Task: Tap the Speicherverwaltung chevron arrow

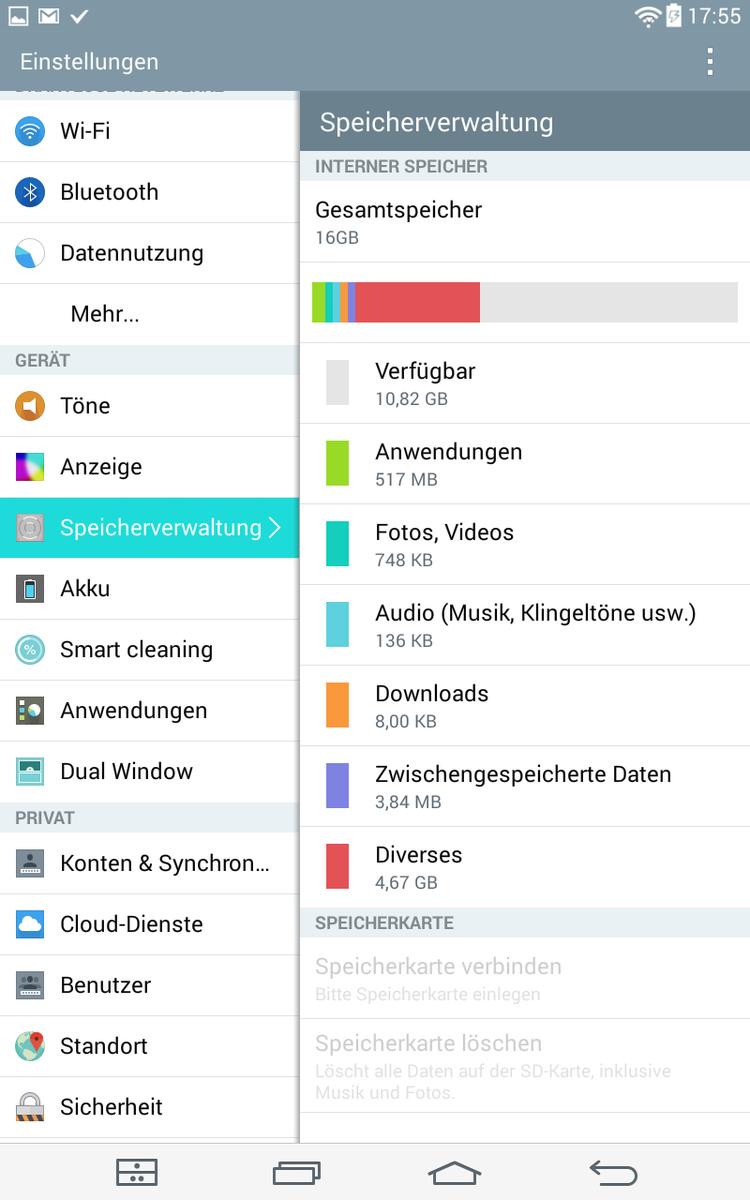Action: coord(276,528)
